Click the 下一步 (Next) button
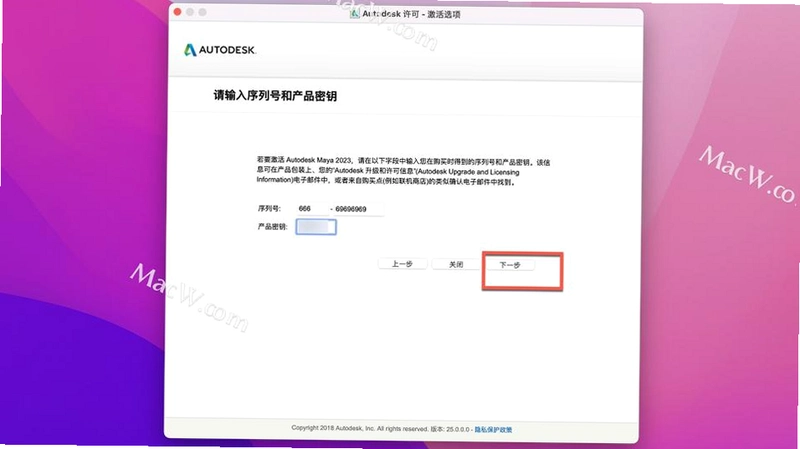 click(x=509, y=265)
